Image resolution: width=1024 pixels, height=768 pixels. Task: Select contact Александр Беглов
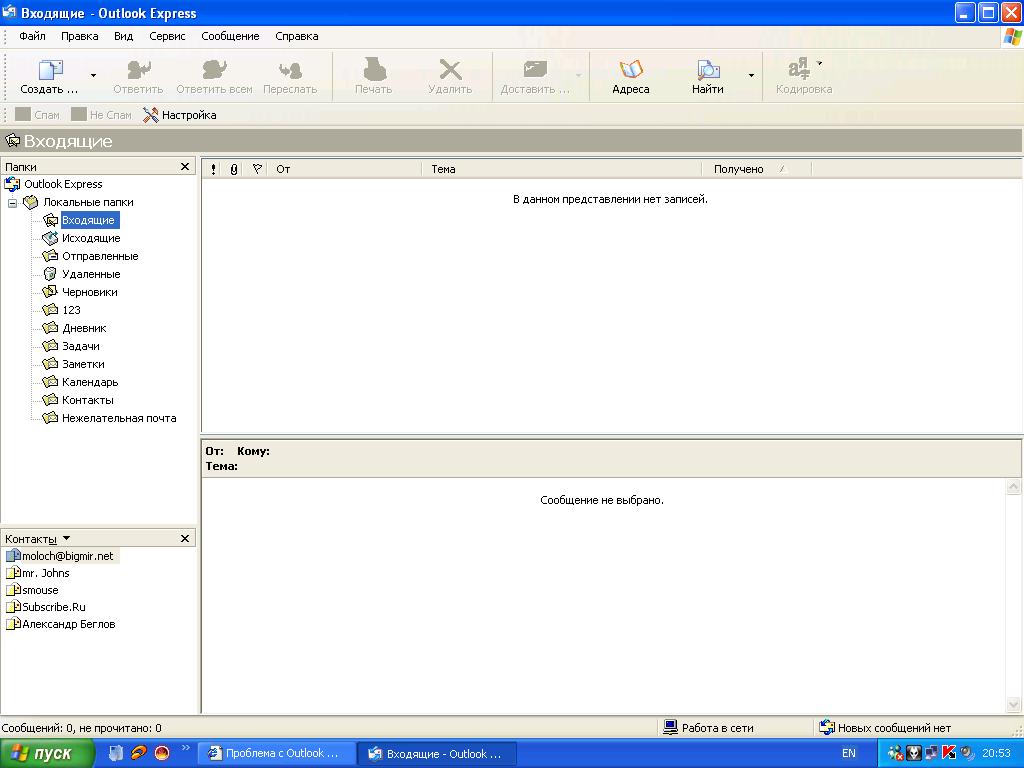click(x=68, y=624)
